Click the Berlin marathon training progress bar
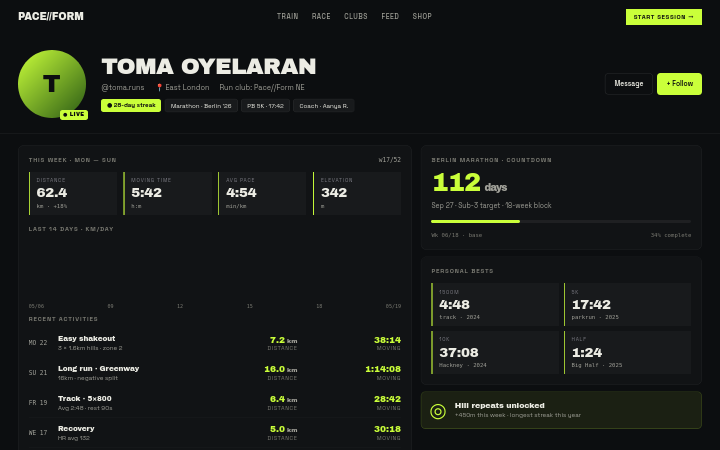The image size is (720, 450). tap(561, 221)
